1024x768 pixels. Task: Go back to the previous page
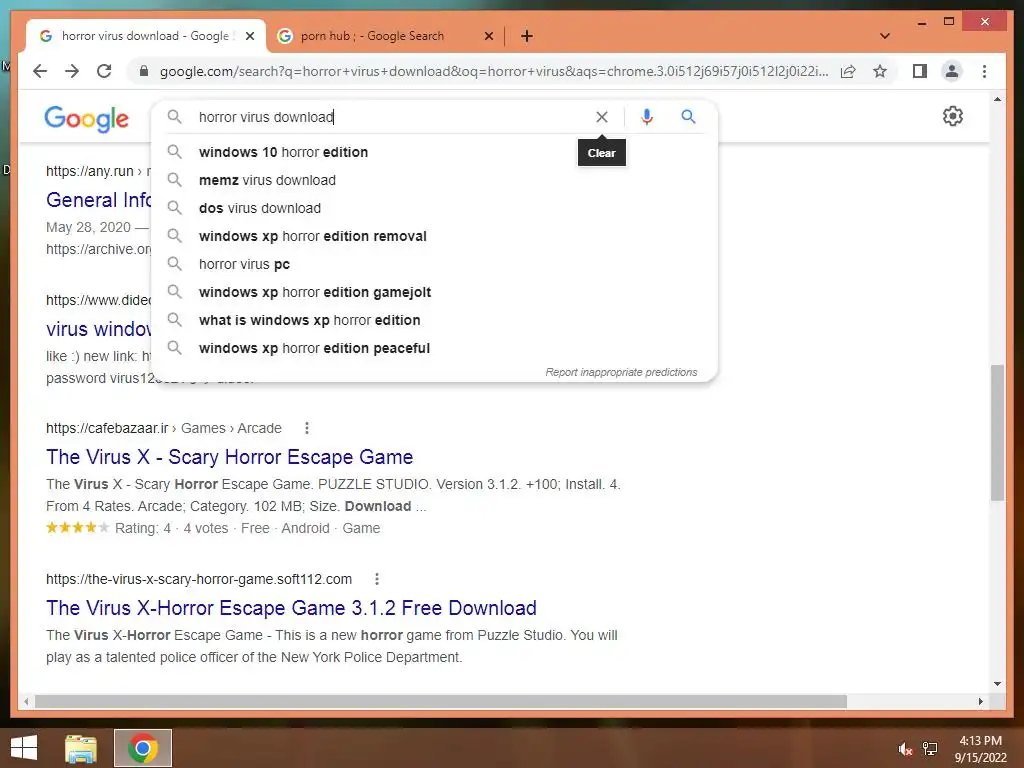click(40, 71)
